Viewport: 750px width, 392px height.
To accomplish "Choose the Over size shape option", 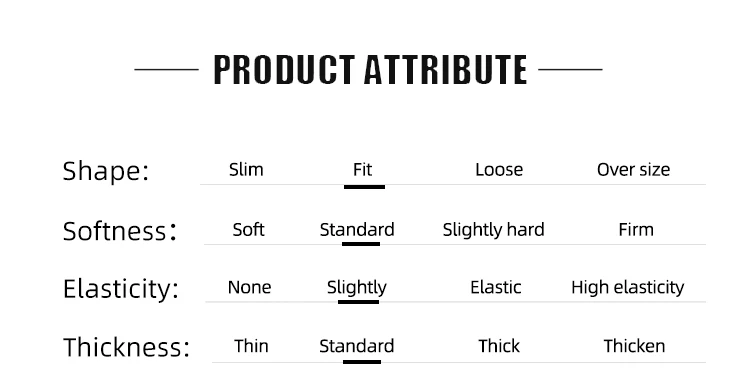I will [x=633, y=170].
